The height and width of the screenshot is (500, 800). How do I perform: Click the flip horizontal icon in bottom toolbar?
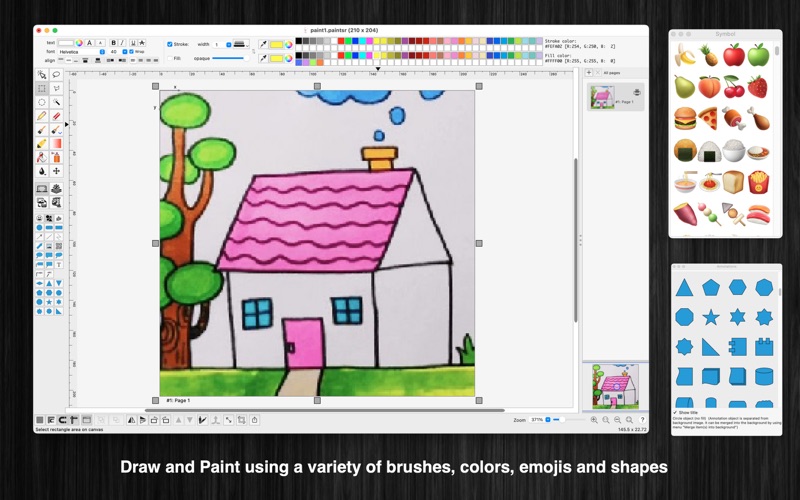131,420
